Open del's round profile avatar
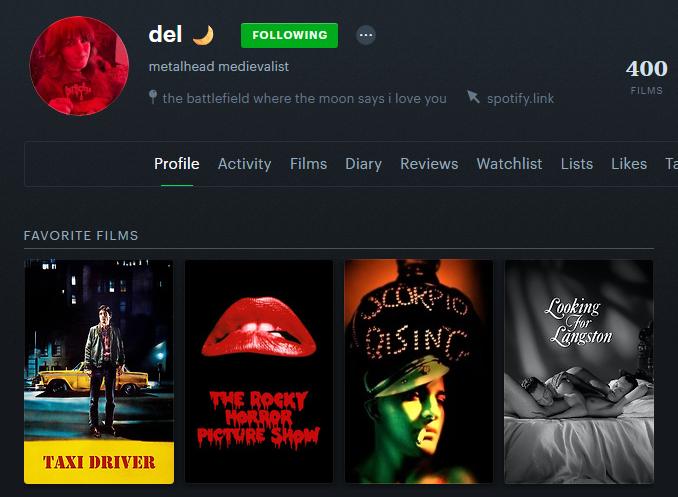The height and width of the screenshot is (497, 678). pos(79,66)
